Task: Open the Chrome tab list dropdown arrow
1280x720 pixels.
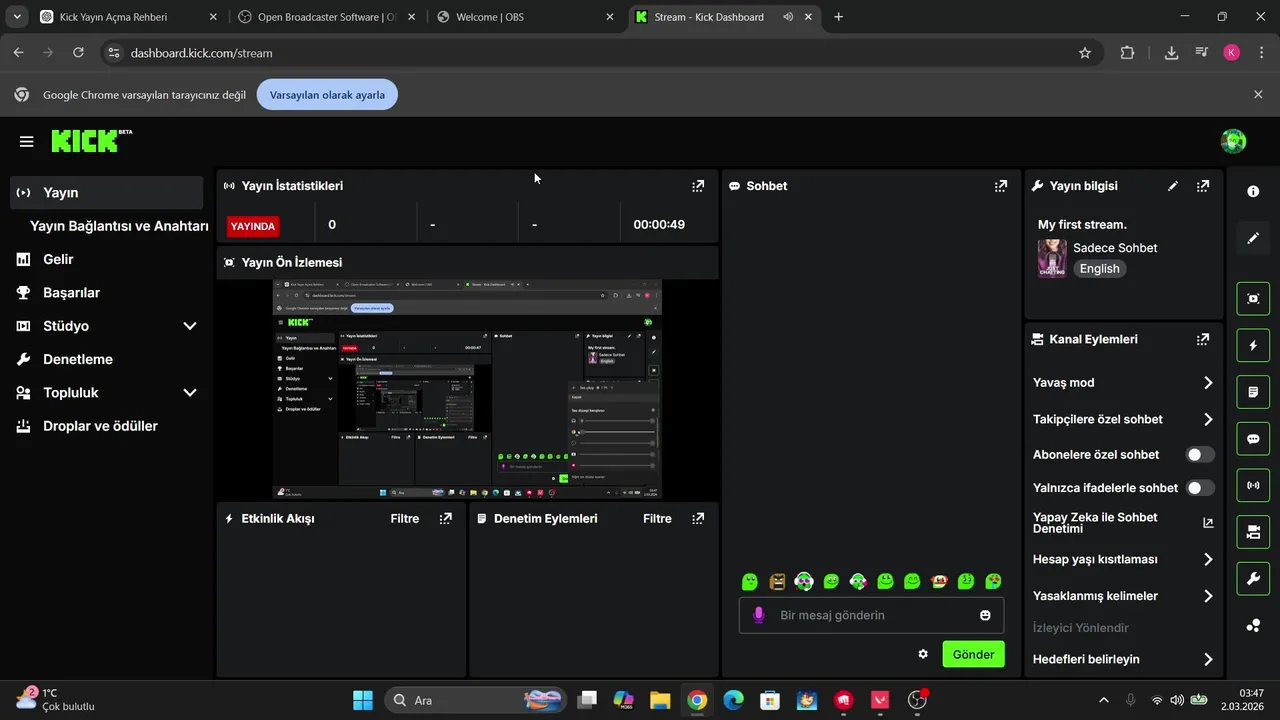Action: point(17,17)
